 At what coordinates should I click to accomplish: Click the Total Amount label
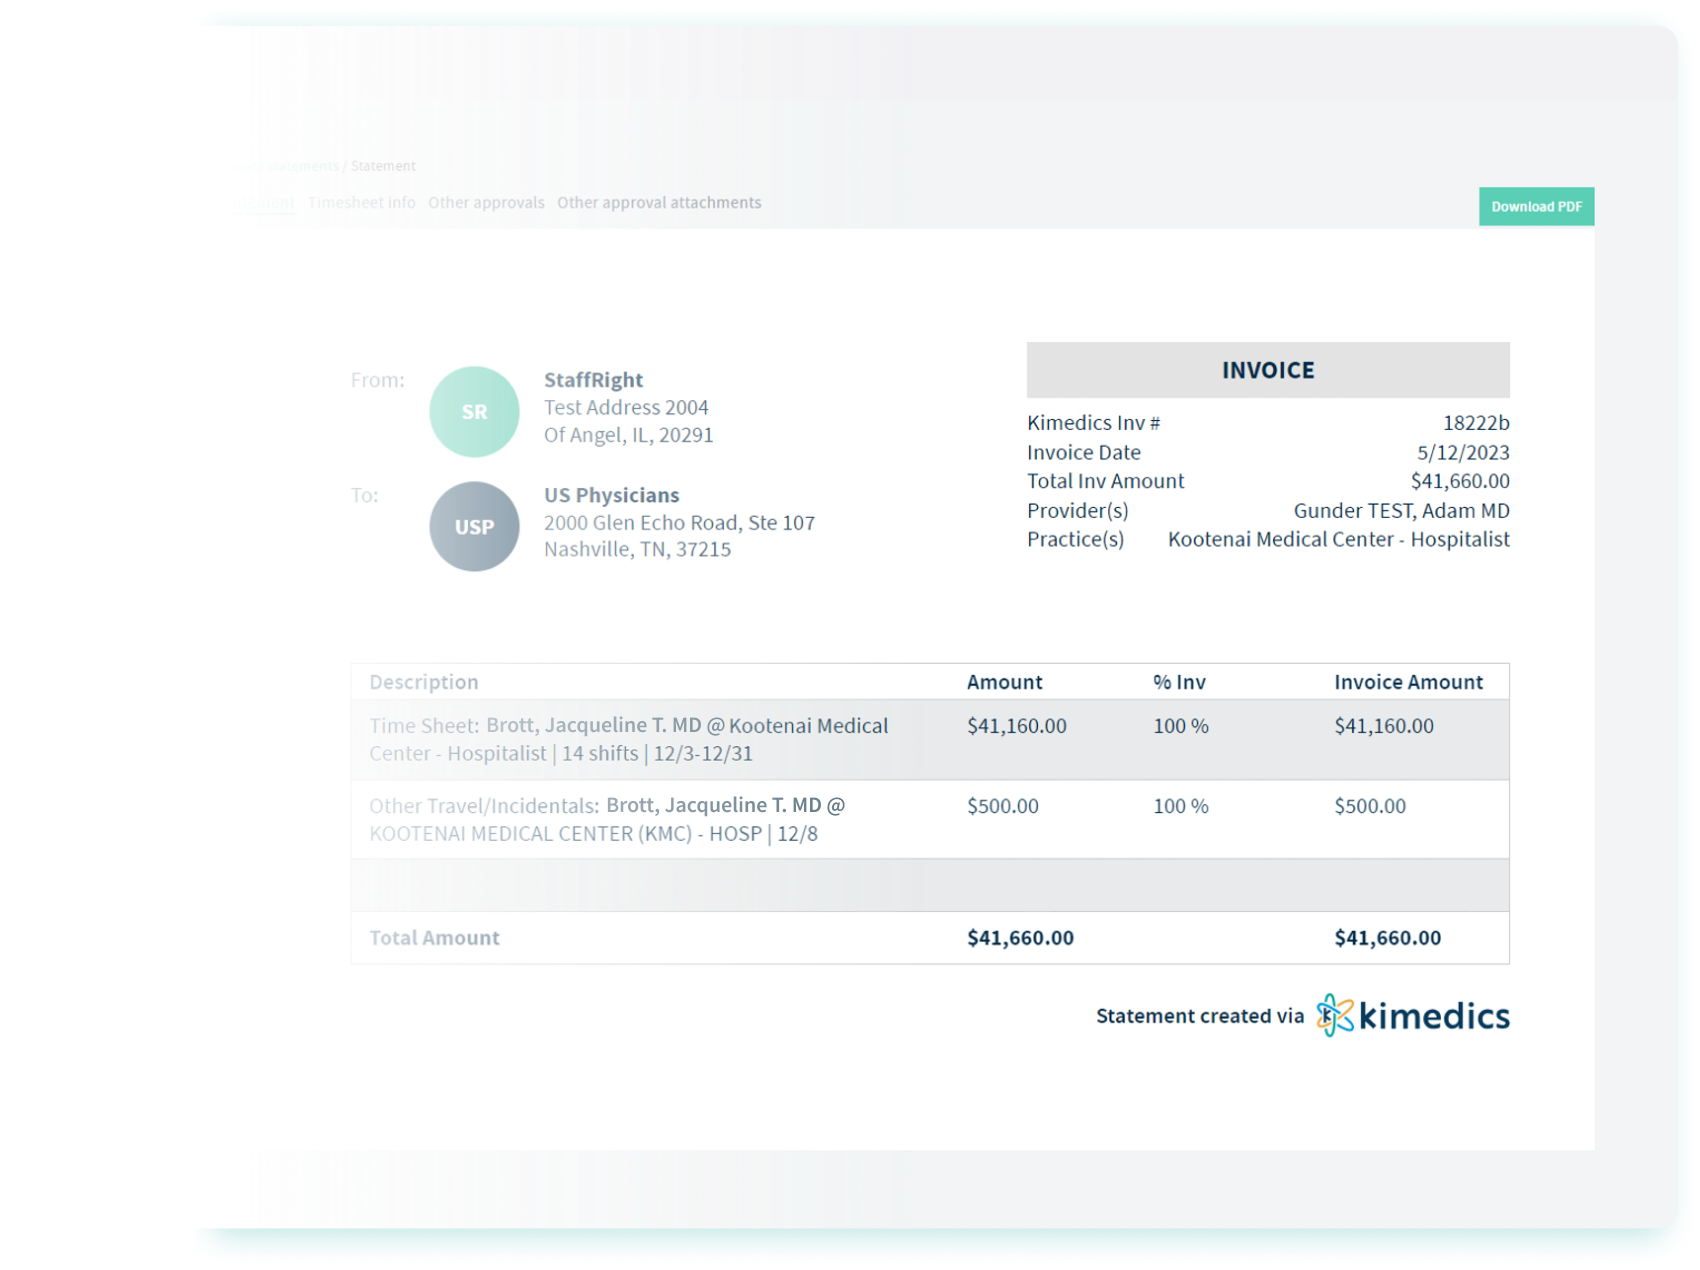434,938
